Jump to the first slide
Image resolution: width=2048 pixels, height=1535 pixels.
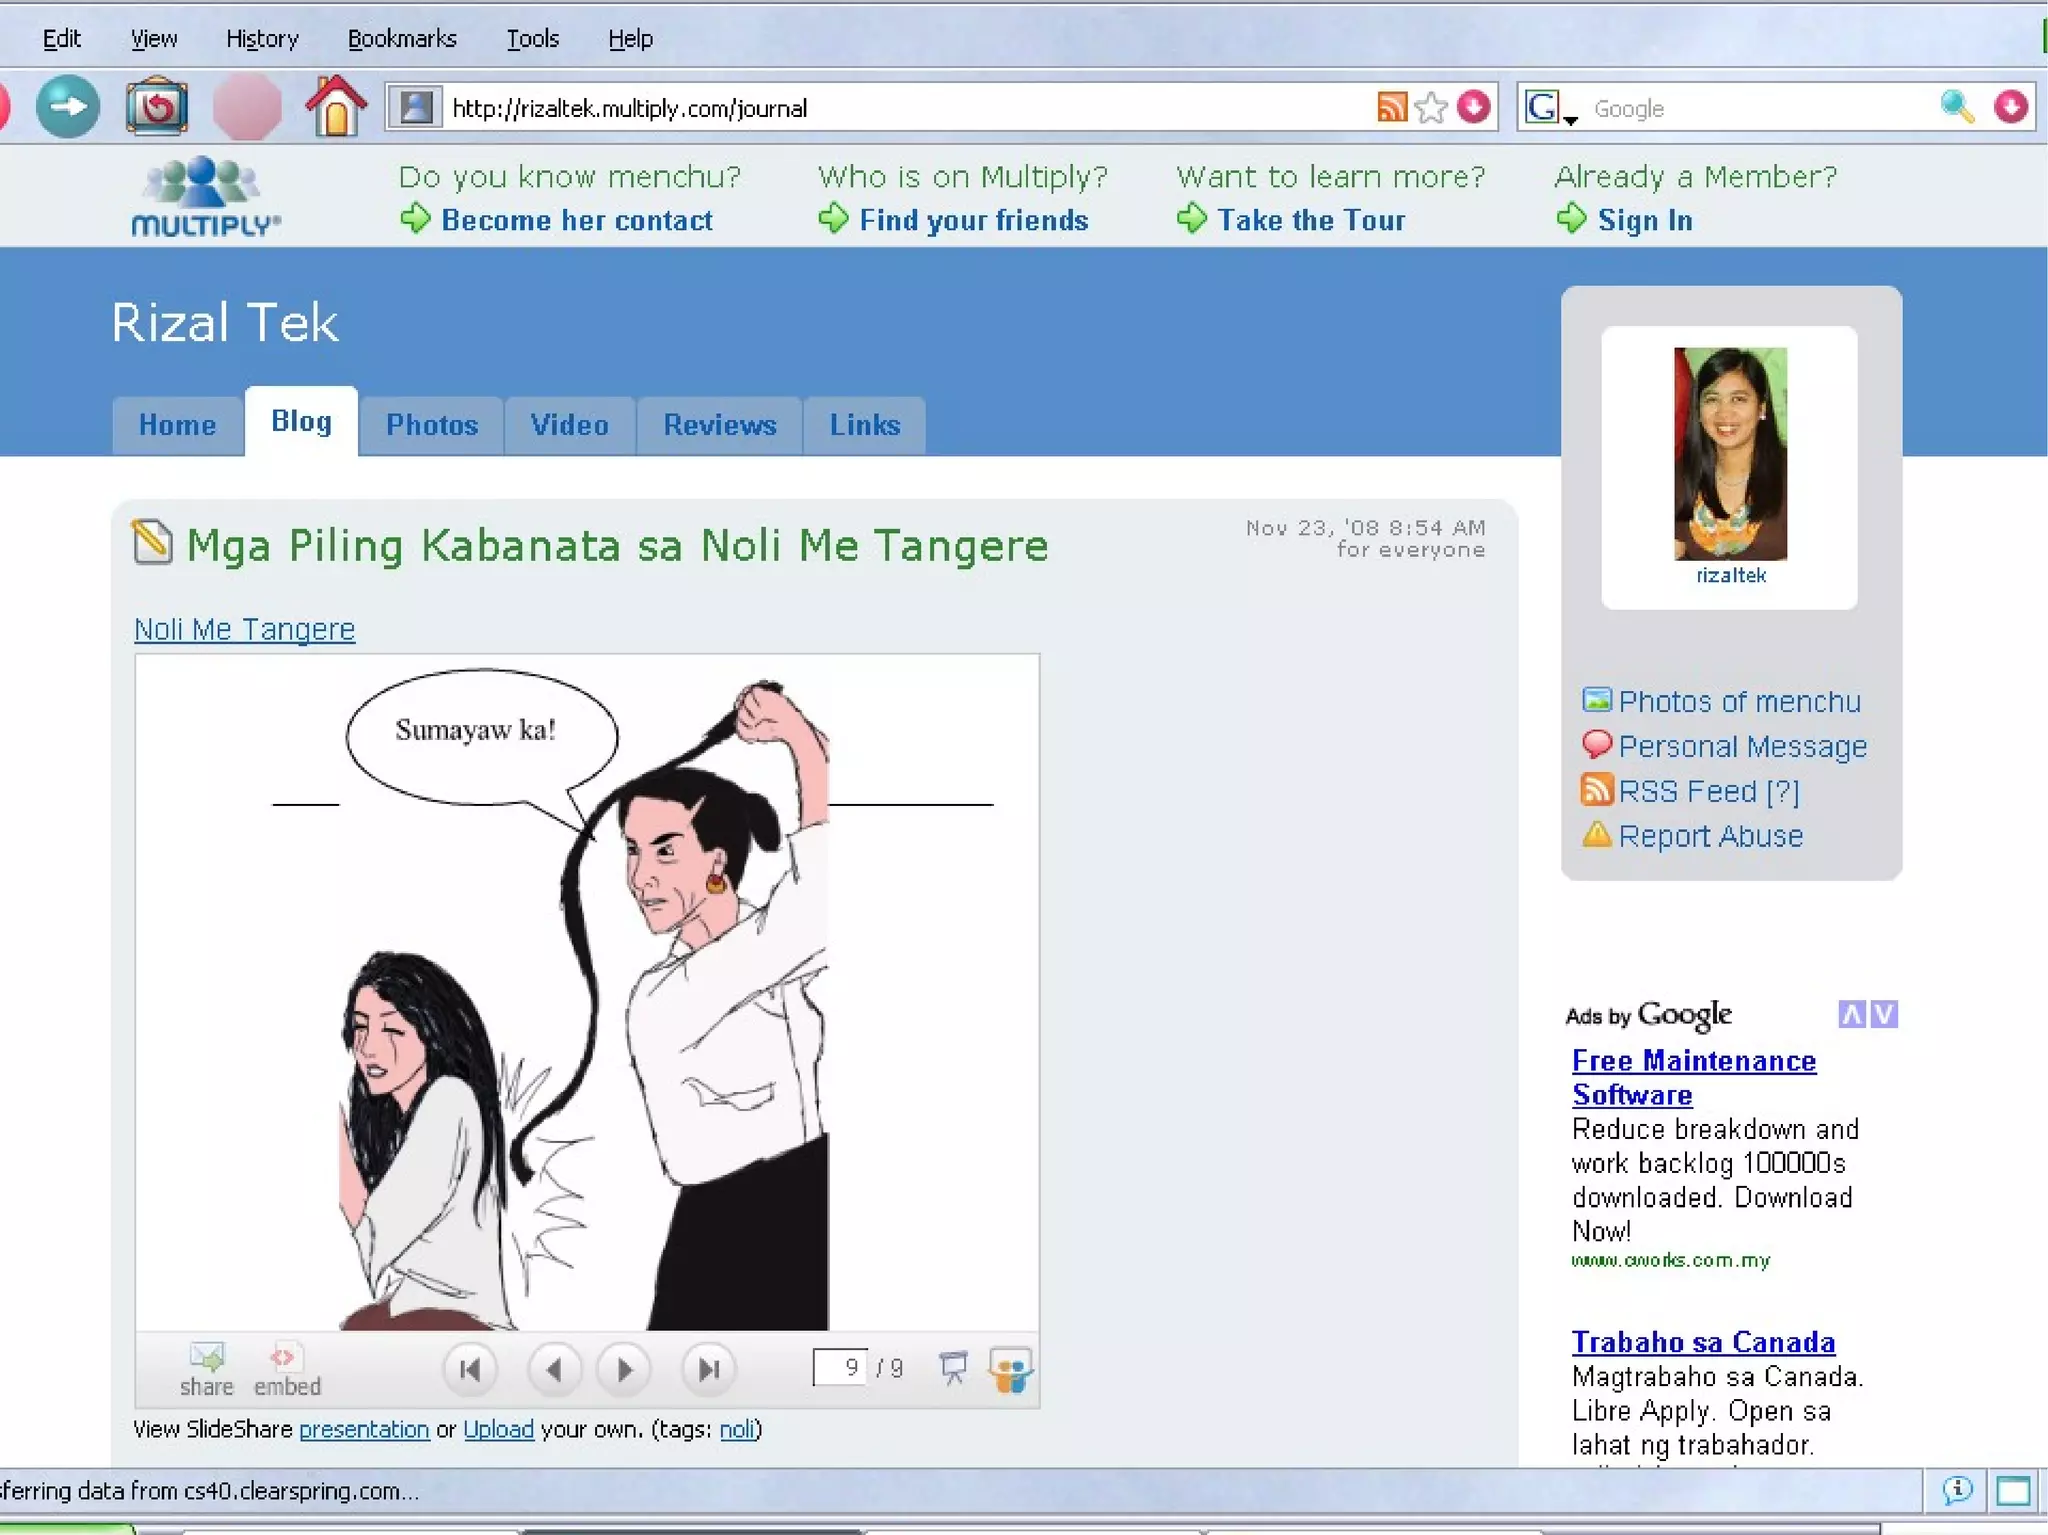point(470,1369)
